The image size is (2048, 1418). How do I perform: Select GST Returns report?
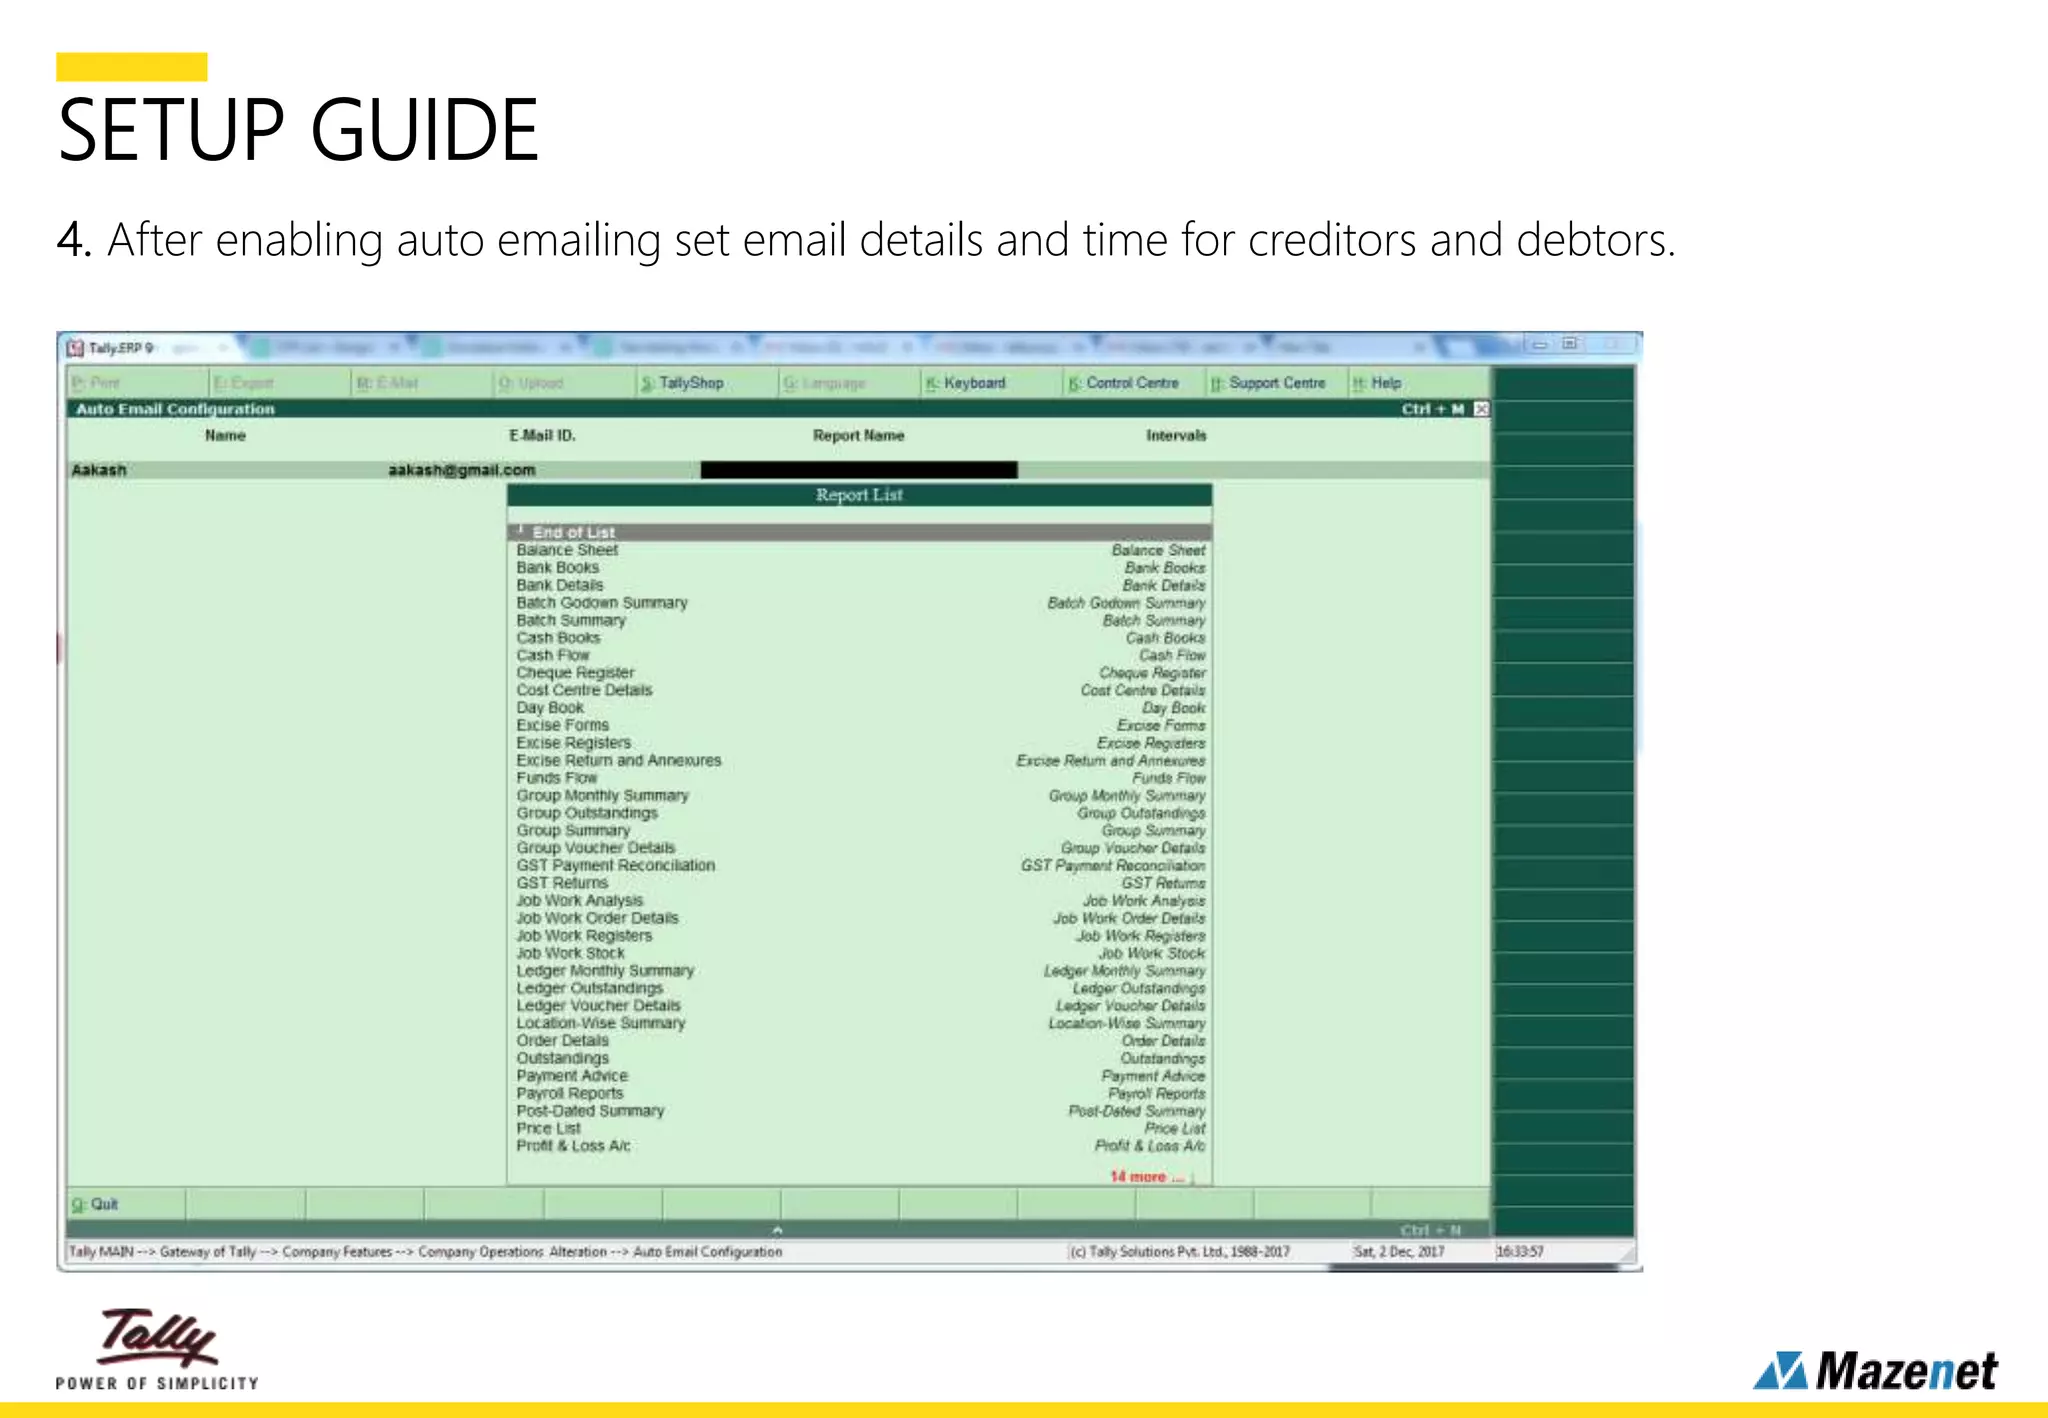click(859, 883)
